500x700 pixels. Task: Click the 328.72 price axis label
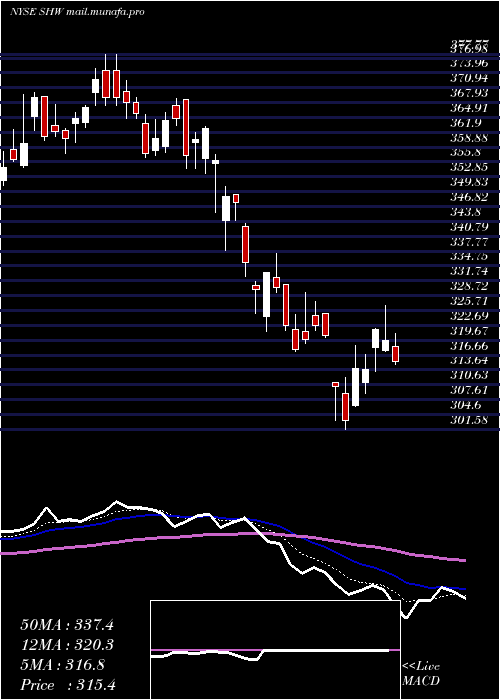point(469,286)
